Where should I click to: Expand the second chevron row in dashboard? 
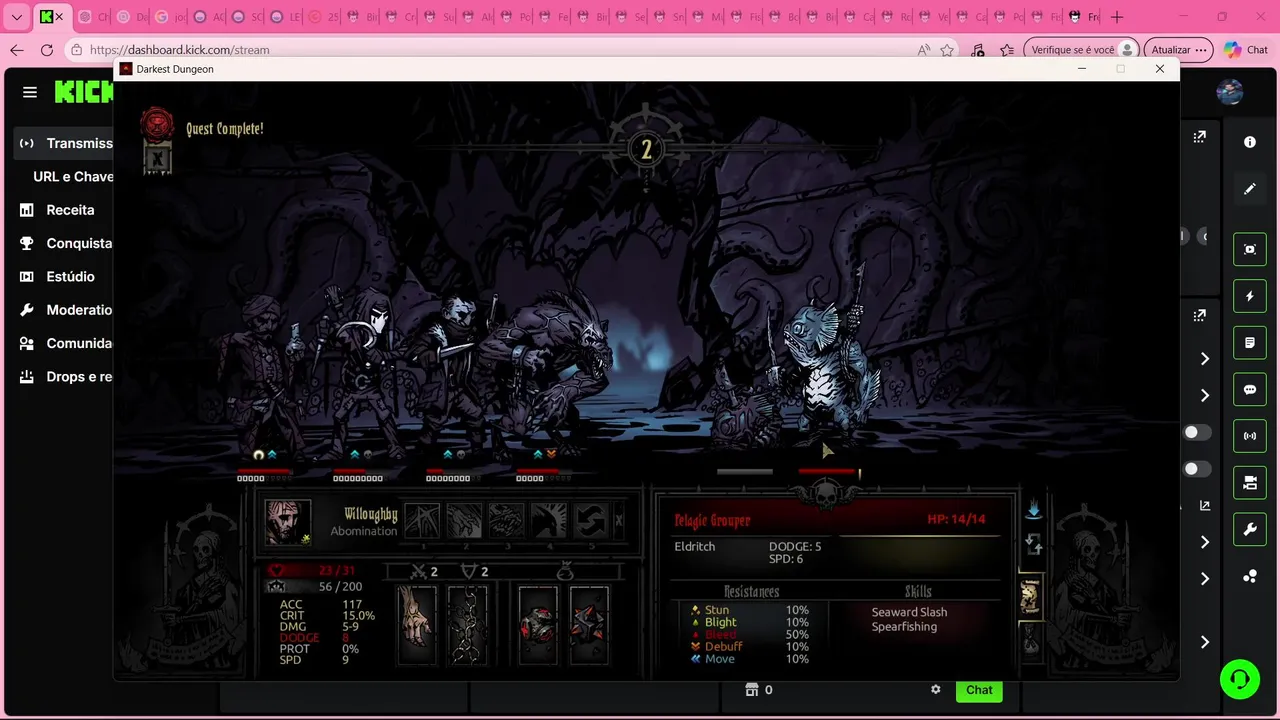click(1205, 396)
